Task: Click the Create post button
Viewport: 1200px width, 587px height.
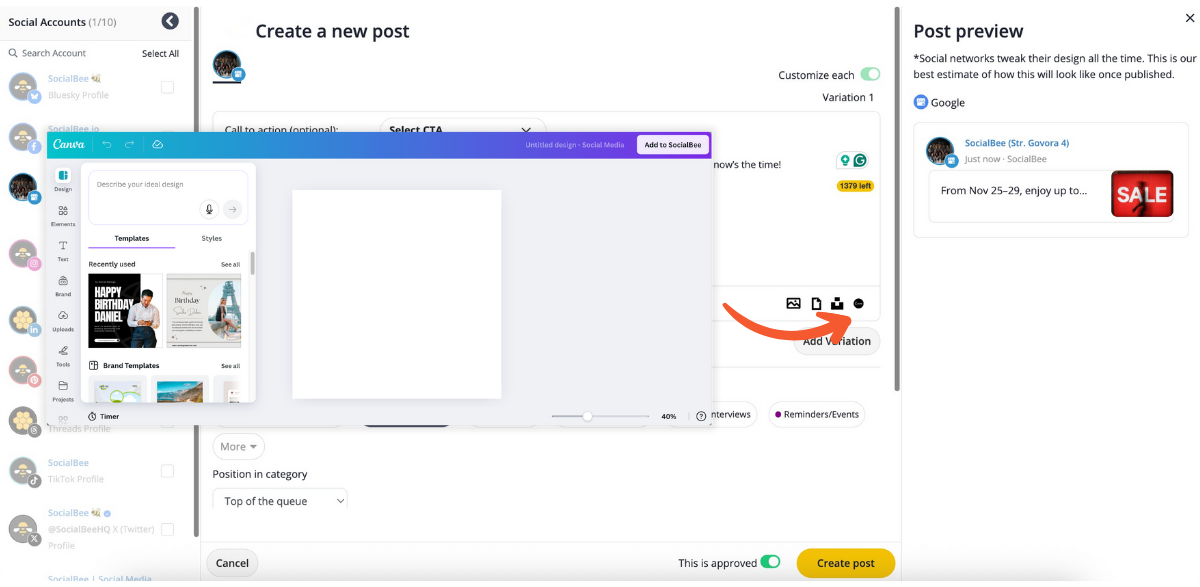Action: [x=845, y=563]
